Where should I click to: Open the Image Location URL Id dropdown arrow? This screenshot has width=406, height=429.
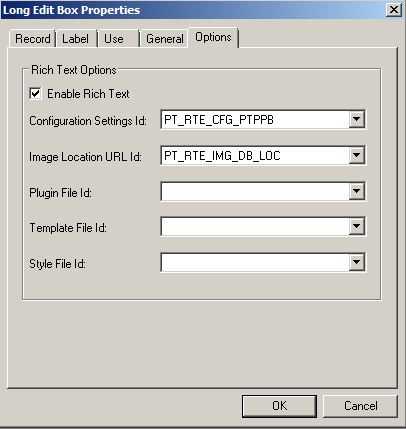coord(356,155)
